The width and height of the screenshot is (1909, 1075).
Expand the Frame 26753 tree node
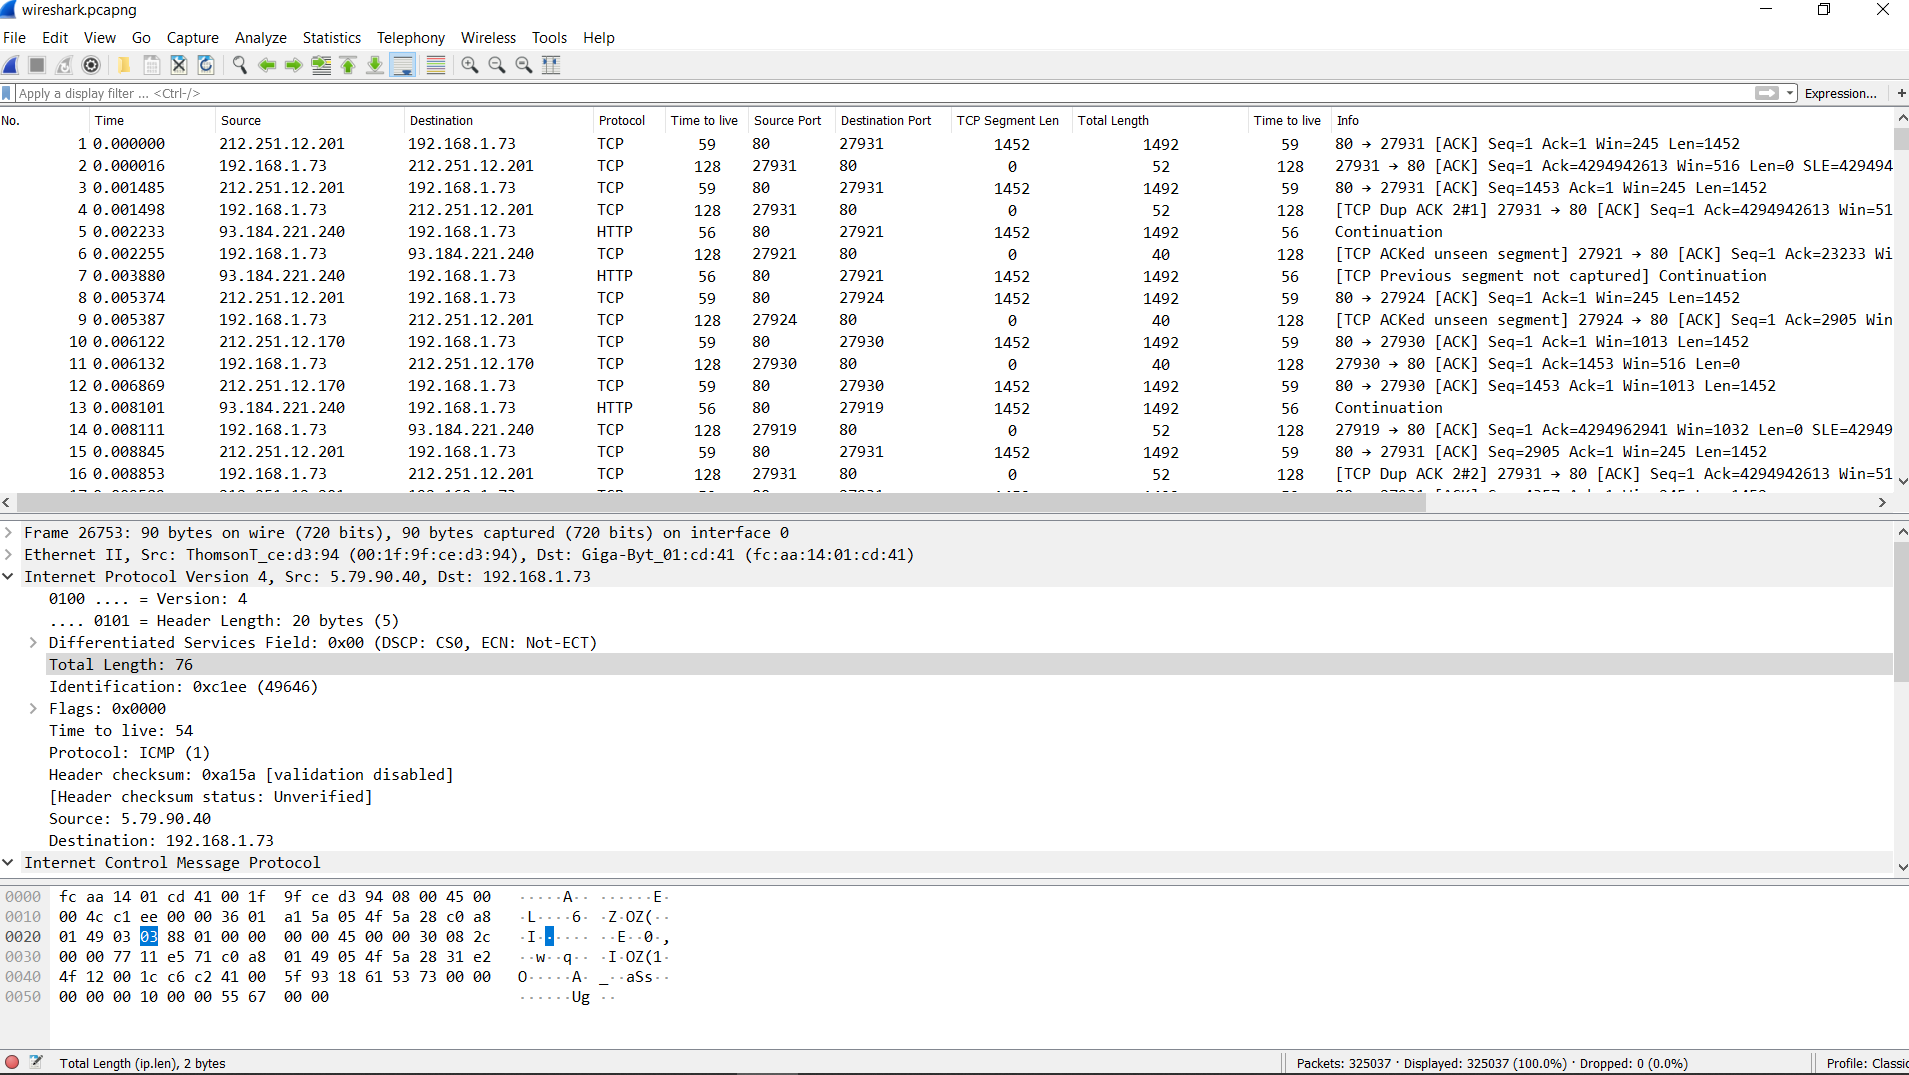click(x=9, y=533)
